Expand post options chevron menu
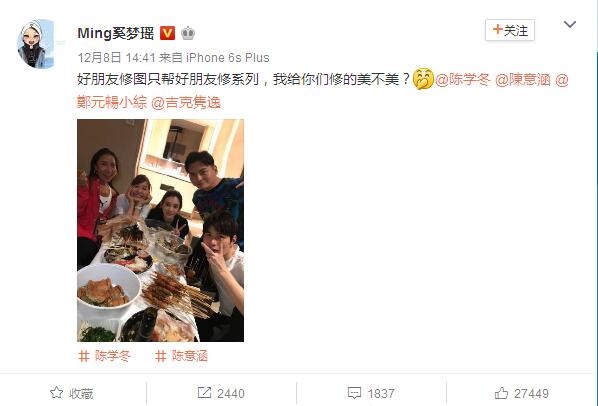The height and width of the screenshot is (406, 598). point(570,24)
